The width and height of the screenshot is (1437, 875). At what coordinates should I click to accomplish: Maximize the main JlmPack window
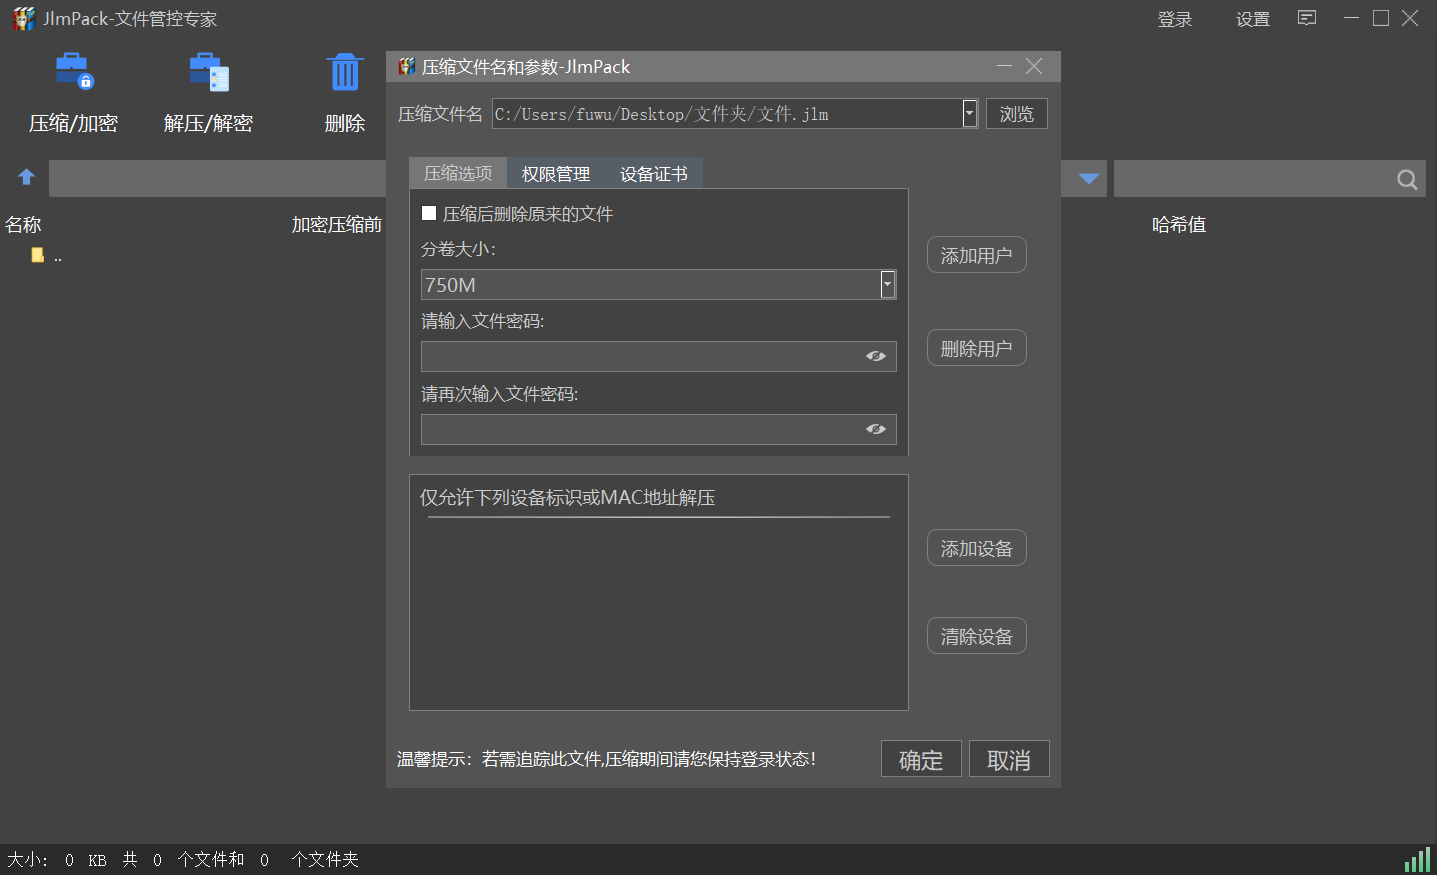coord(1381,18)
